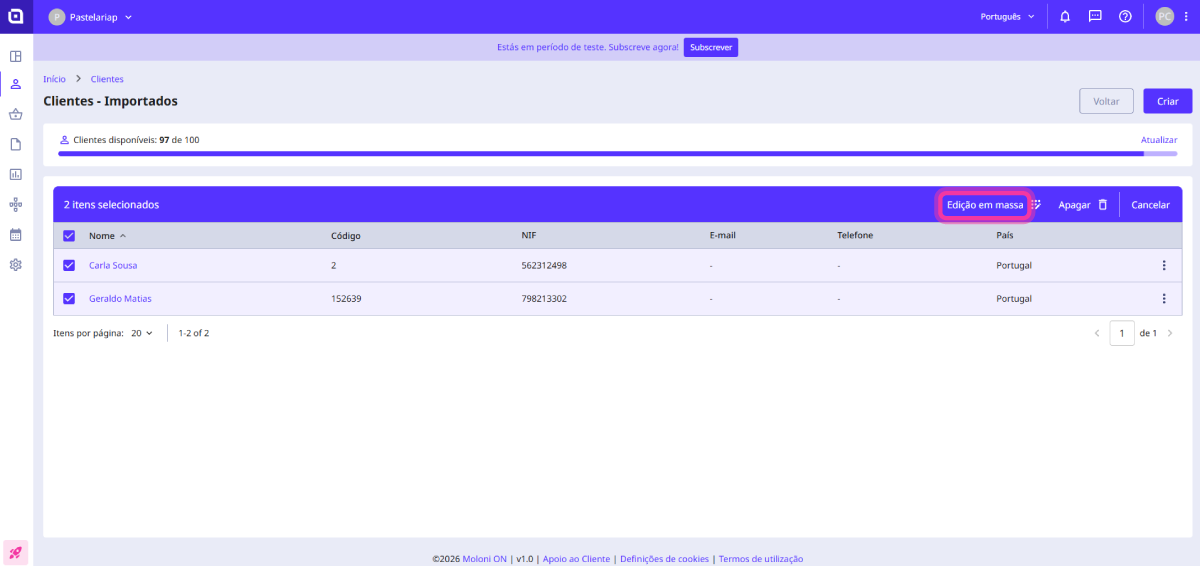
Task: Open the chat messages icon
Action: (x=1095, y=17)
